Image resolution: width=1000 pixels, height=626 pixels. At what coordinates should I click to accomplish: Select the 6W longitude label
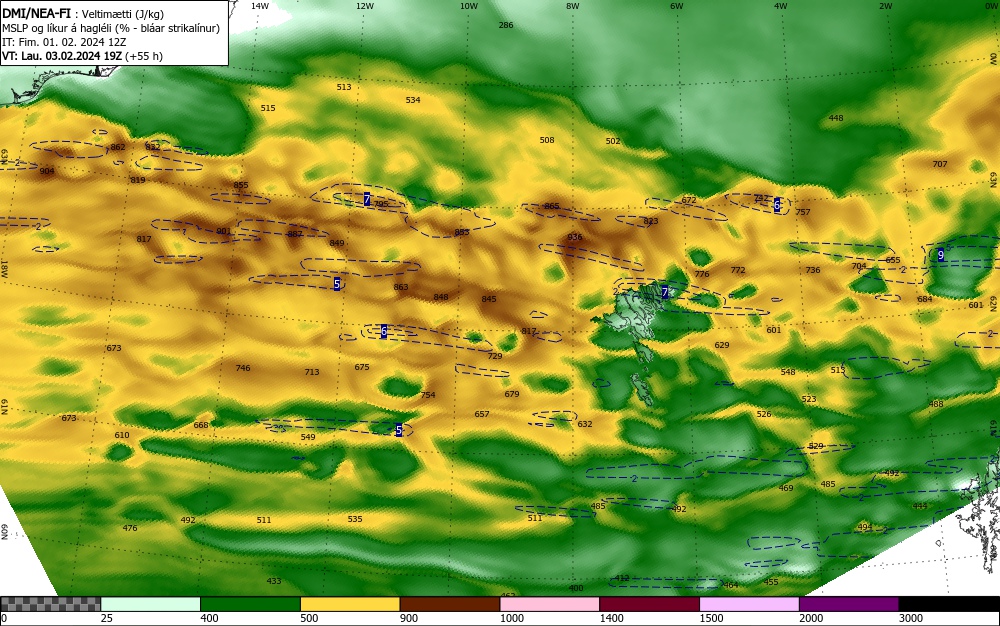677,6
